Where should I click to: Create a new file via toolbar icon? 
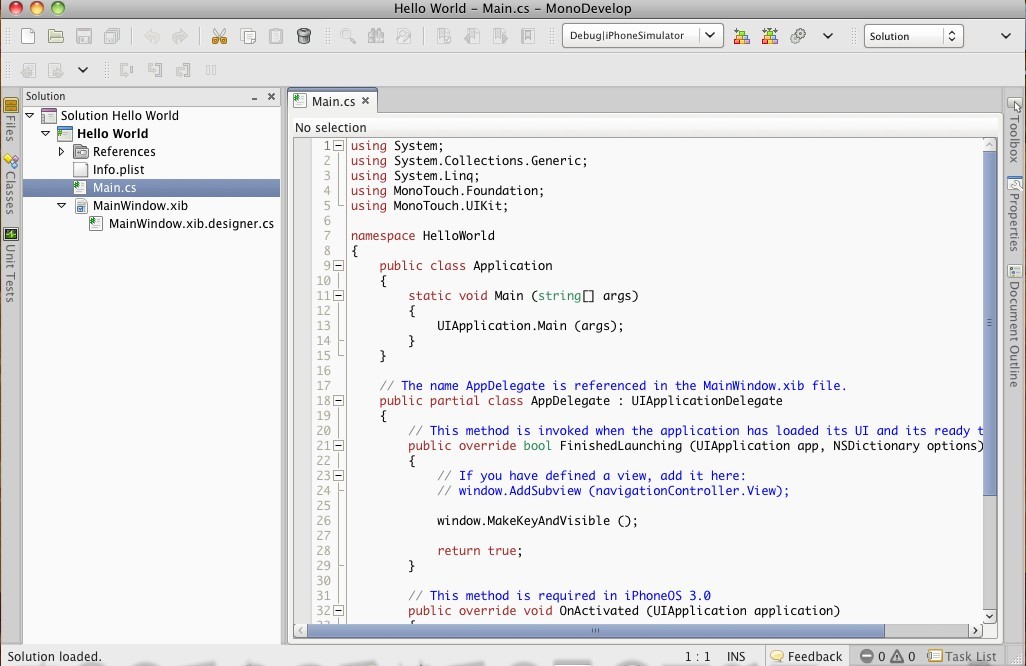tap(28, 36)
